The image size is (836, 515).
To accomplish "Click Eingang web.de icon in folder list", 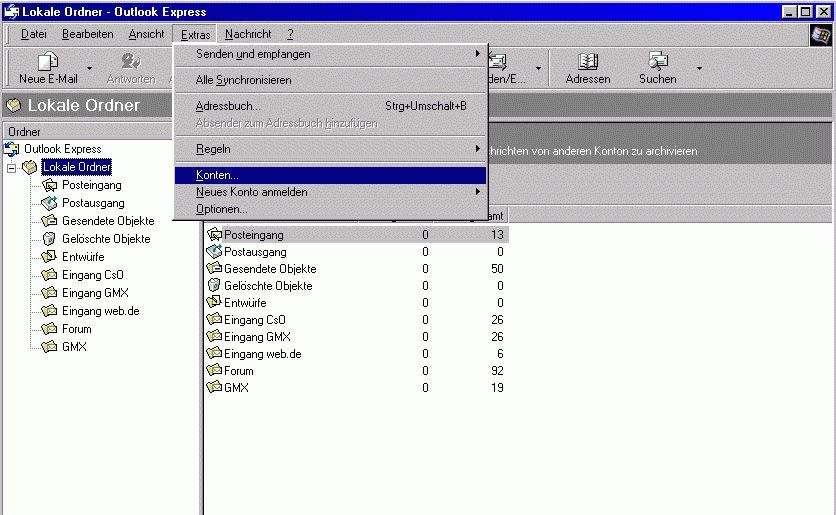I will click(214, 353).
